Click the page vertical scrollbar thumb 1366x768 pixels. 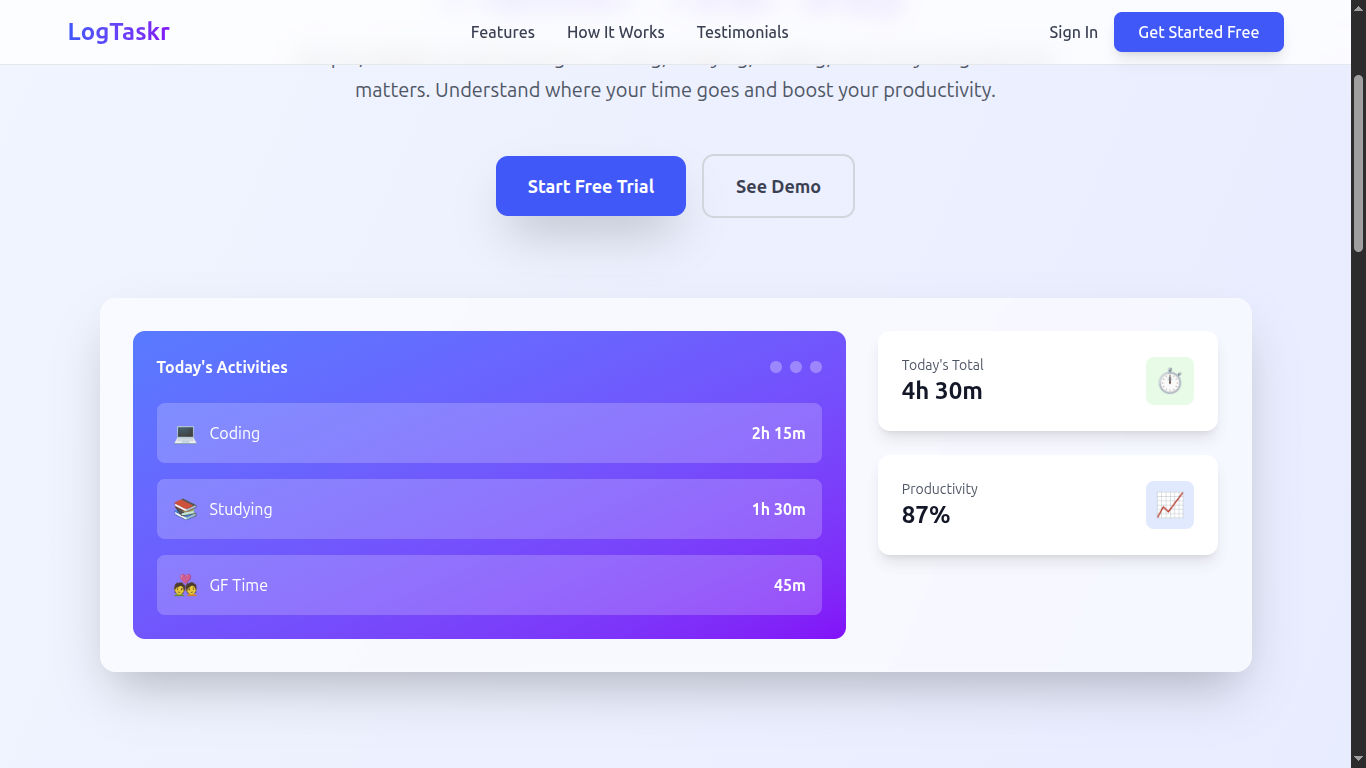[1358, 163]
